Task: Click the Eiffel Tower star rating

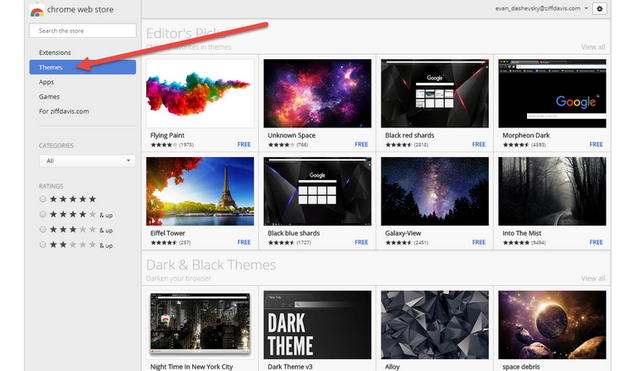Action: (x=164, y=243)
